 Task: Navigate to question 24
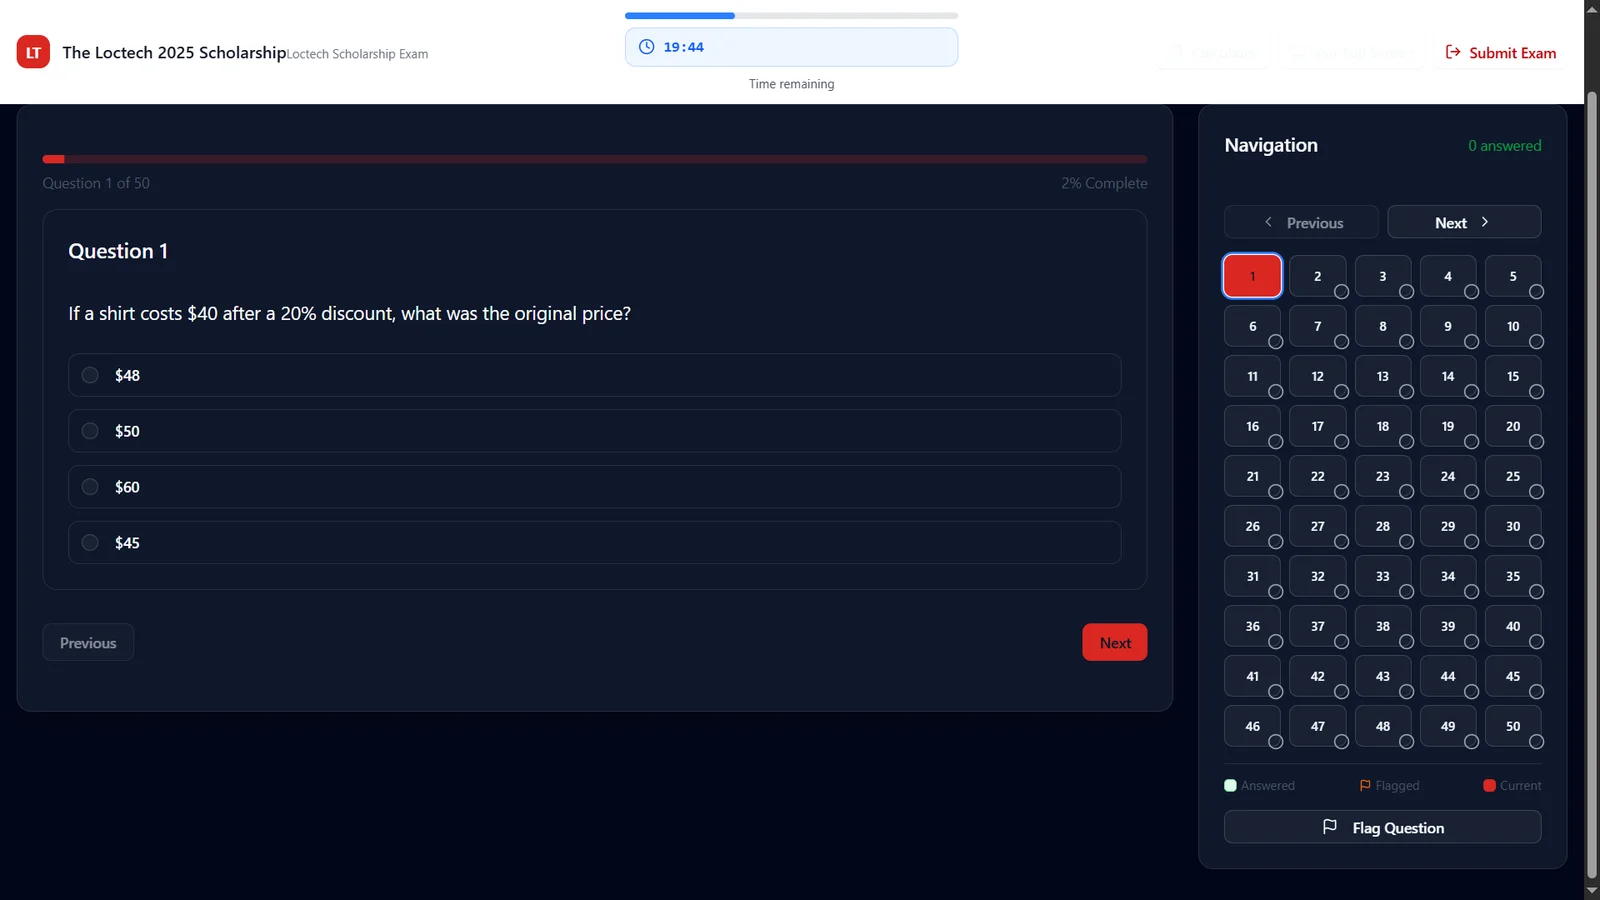coord(1448,476)
